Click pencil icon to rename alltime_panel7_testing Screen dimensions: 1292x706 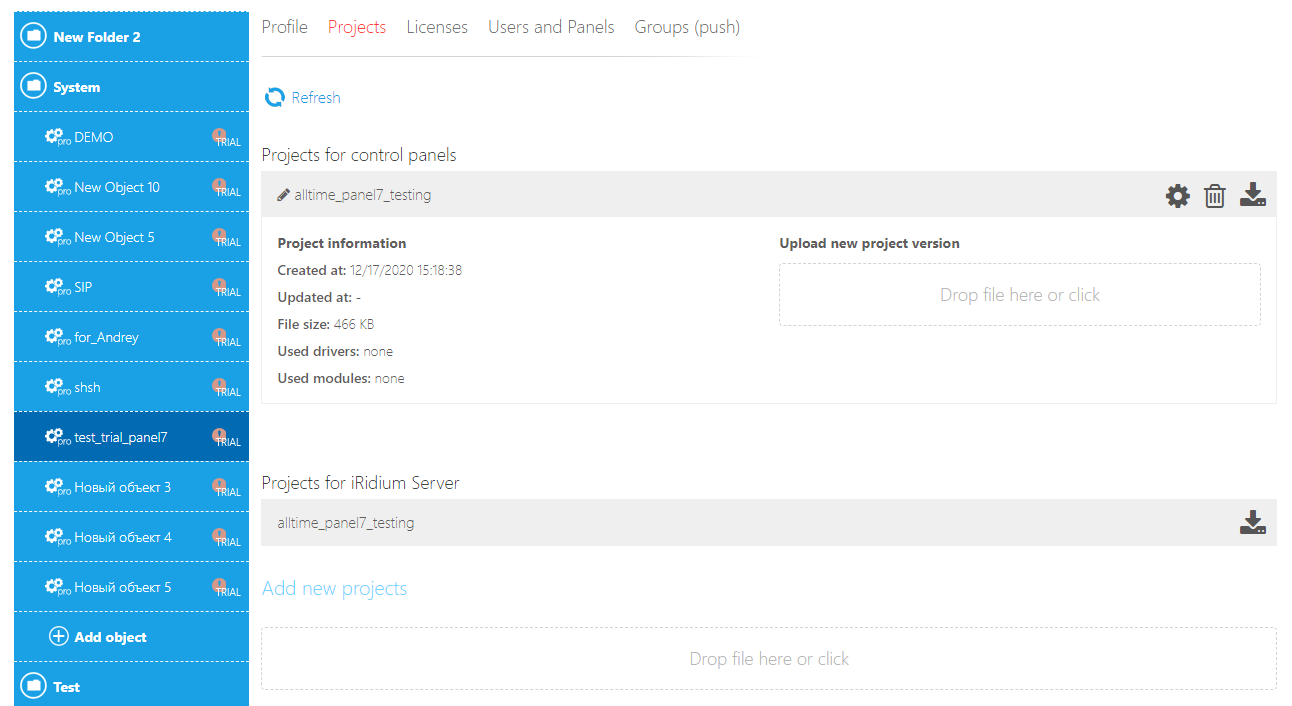tap(283, 196)
